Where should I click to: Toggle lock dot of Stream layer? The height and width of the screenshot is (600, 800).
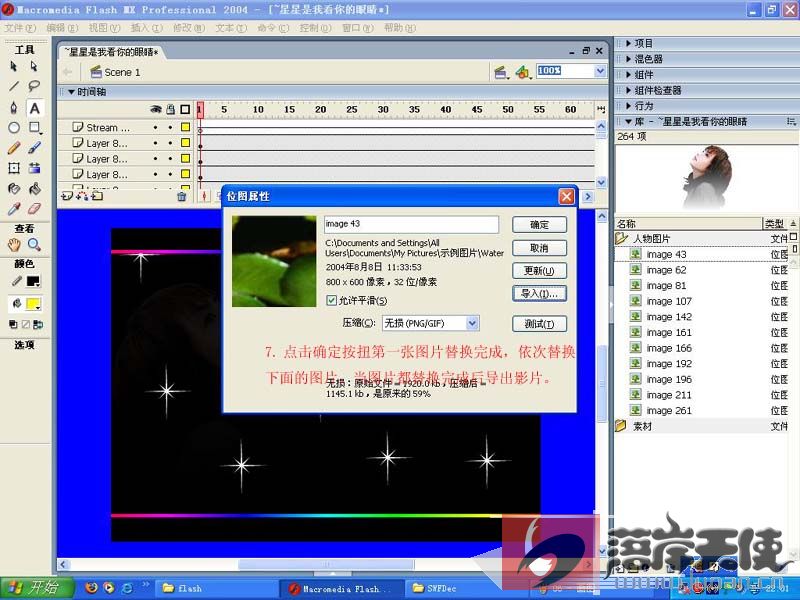[170, 127]
